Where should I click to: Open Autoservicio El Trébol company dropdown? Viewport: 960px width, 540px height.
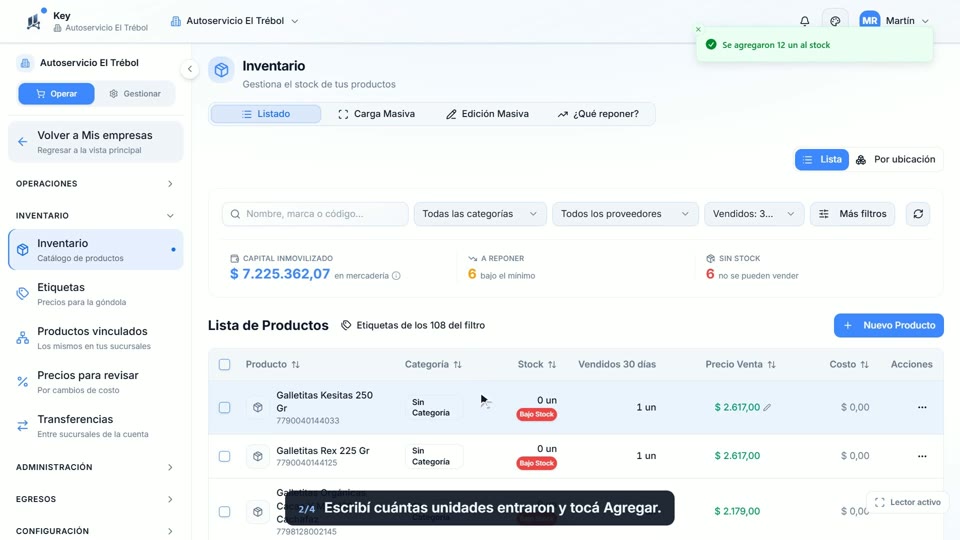(234, 21)
